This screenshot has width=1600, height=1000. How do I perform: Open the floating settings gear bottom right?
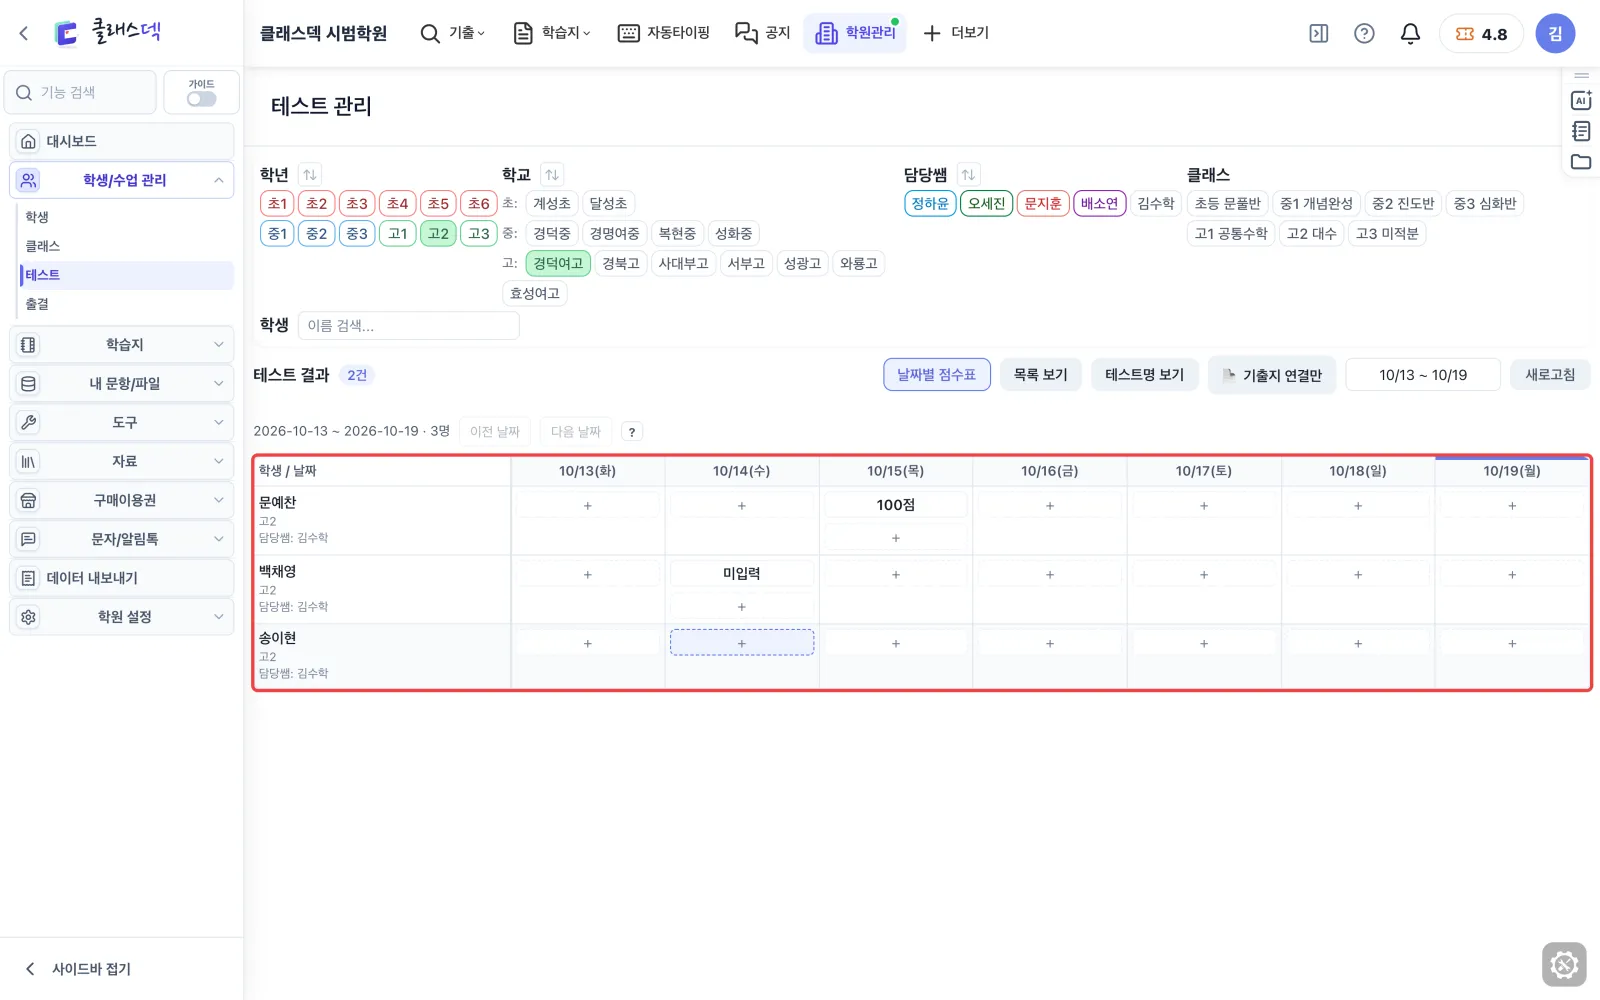[x=1564, y=965]
